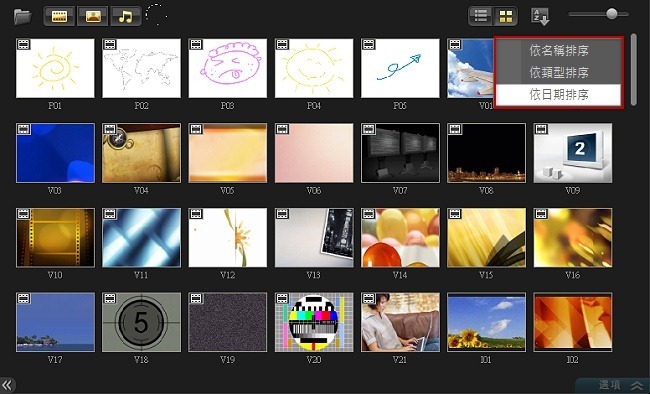Open the add media folder icon

coord(22,17)
